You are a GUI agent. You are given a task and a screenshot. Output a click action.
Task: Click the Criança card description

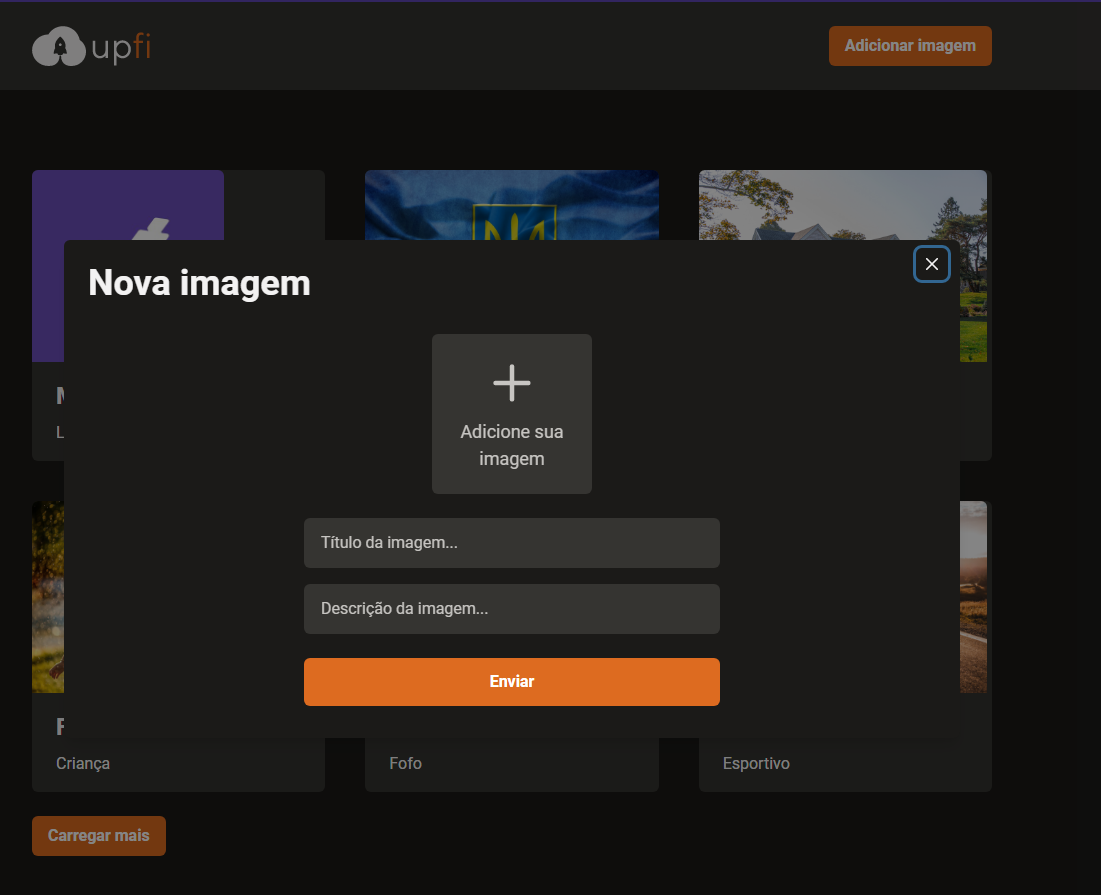pos(83,763)
